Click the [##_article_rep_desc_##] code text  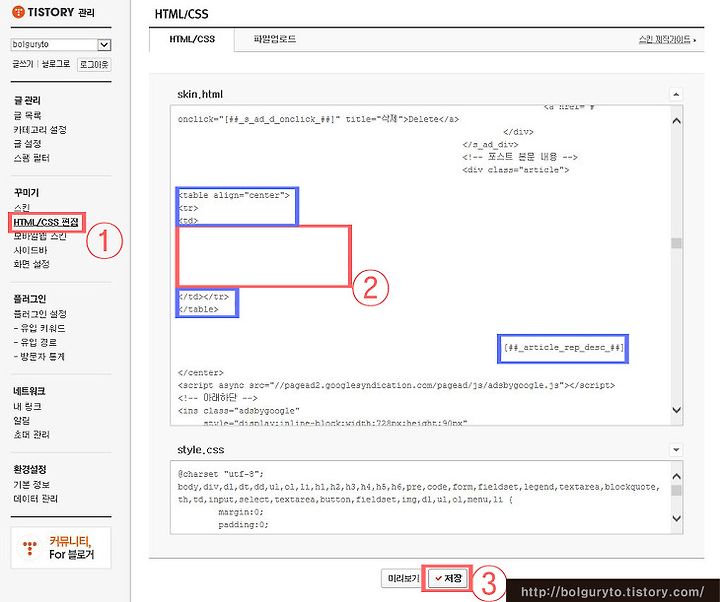coord(563,348)
